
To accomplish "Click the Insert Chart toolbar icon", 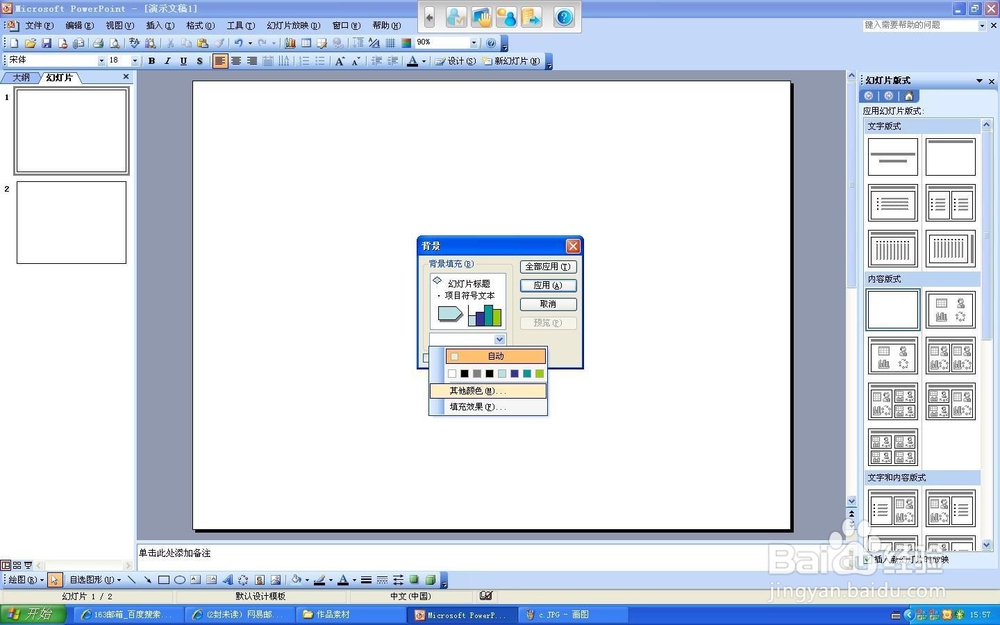I will tap(290, 43).
